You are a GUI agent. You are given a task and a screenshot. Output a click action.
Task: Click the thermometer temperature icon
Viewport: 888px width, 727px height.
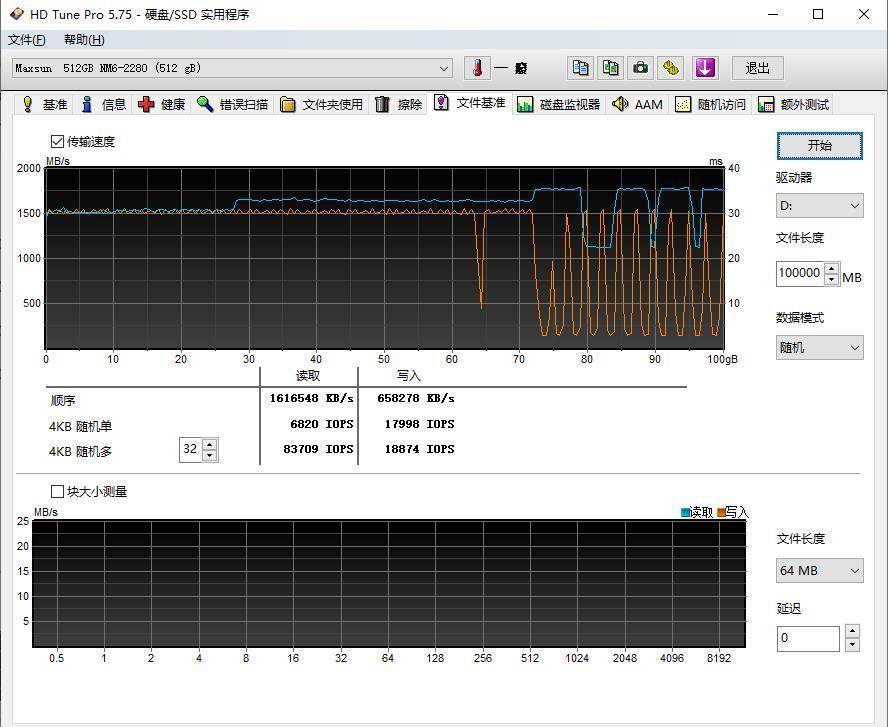[477, 68]
